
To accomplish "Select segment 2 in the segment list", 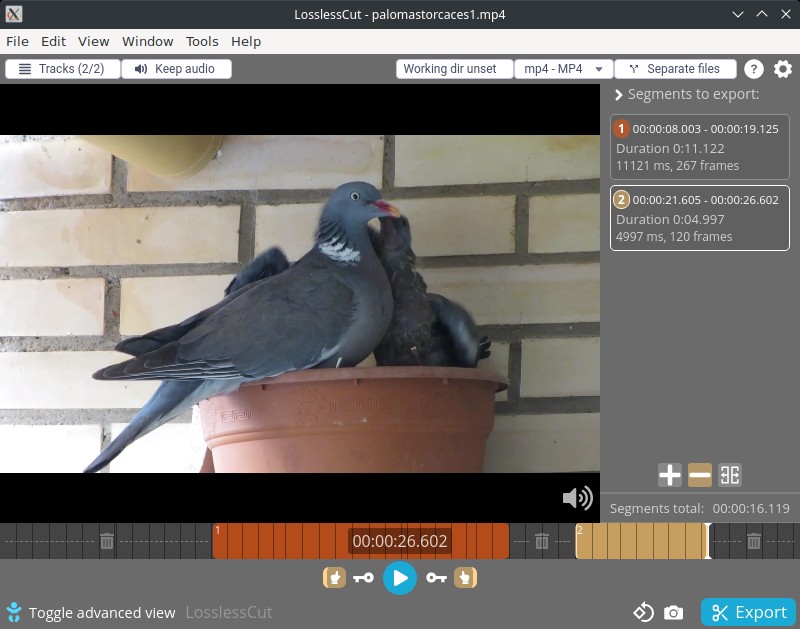I will tap(699, 218).
